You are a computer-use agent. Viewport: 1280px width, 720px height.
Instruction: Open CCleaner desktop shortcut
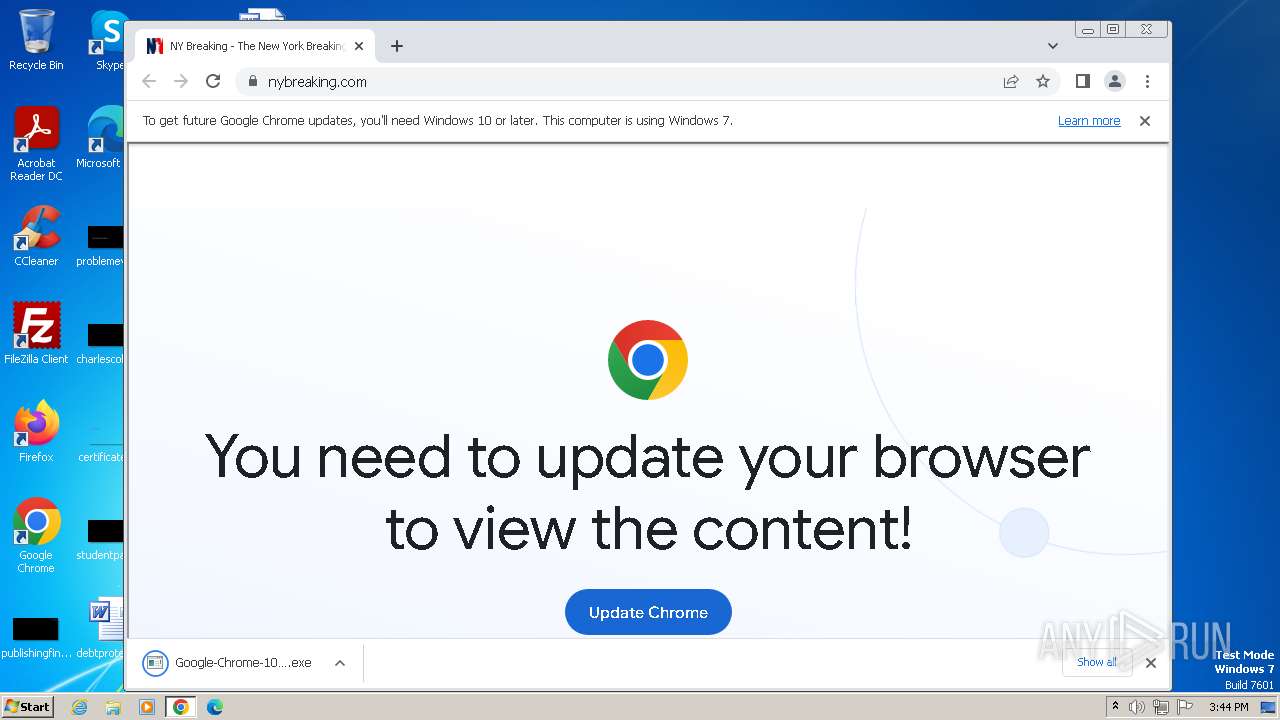click(x=36, y=236)
